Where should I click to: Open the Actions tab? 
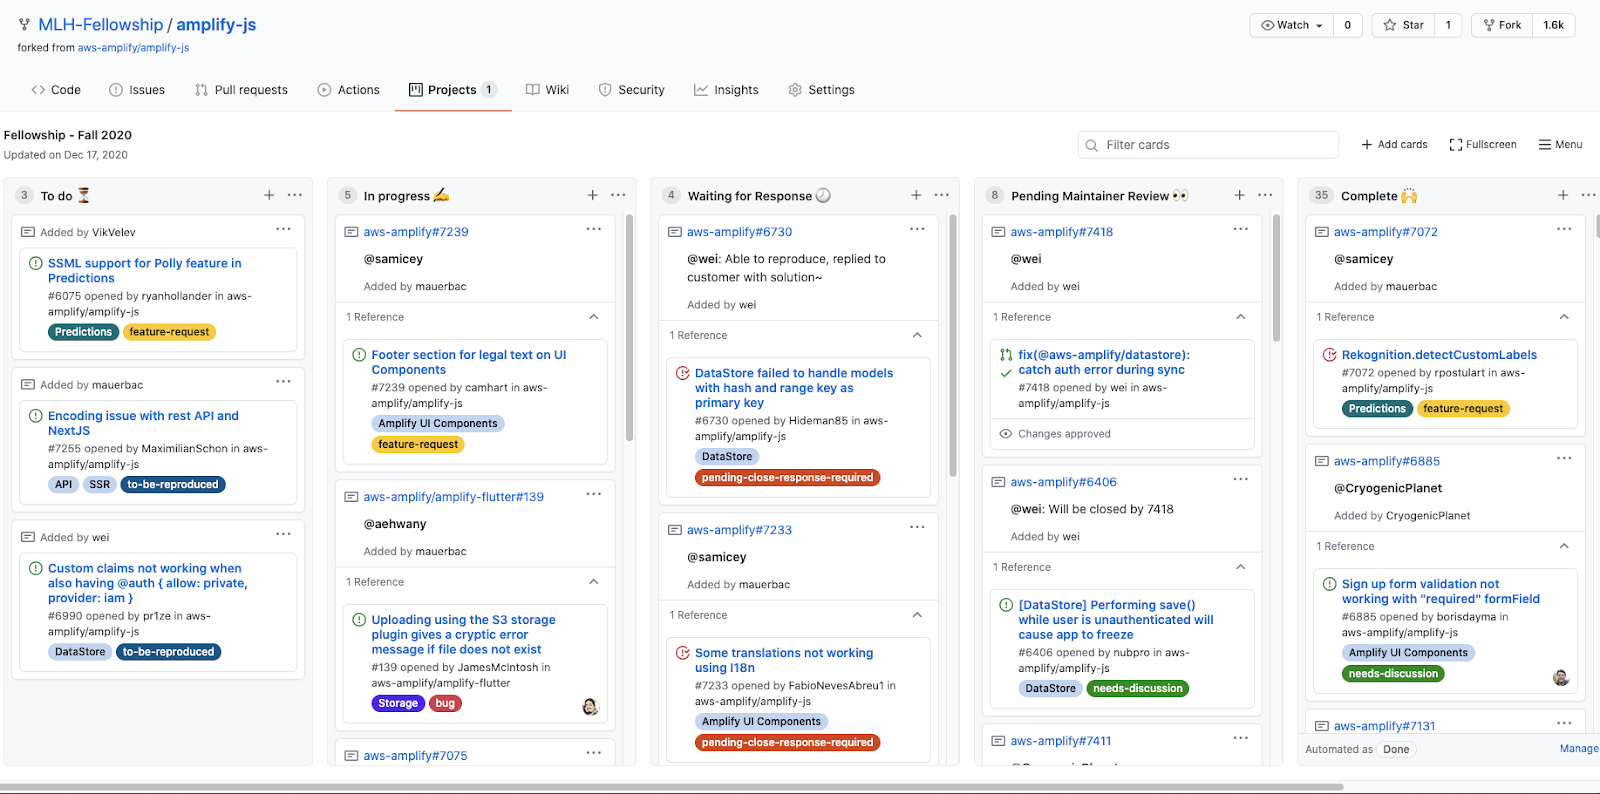point(349,90)
